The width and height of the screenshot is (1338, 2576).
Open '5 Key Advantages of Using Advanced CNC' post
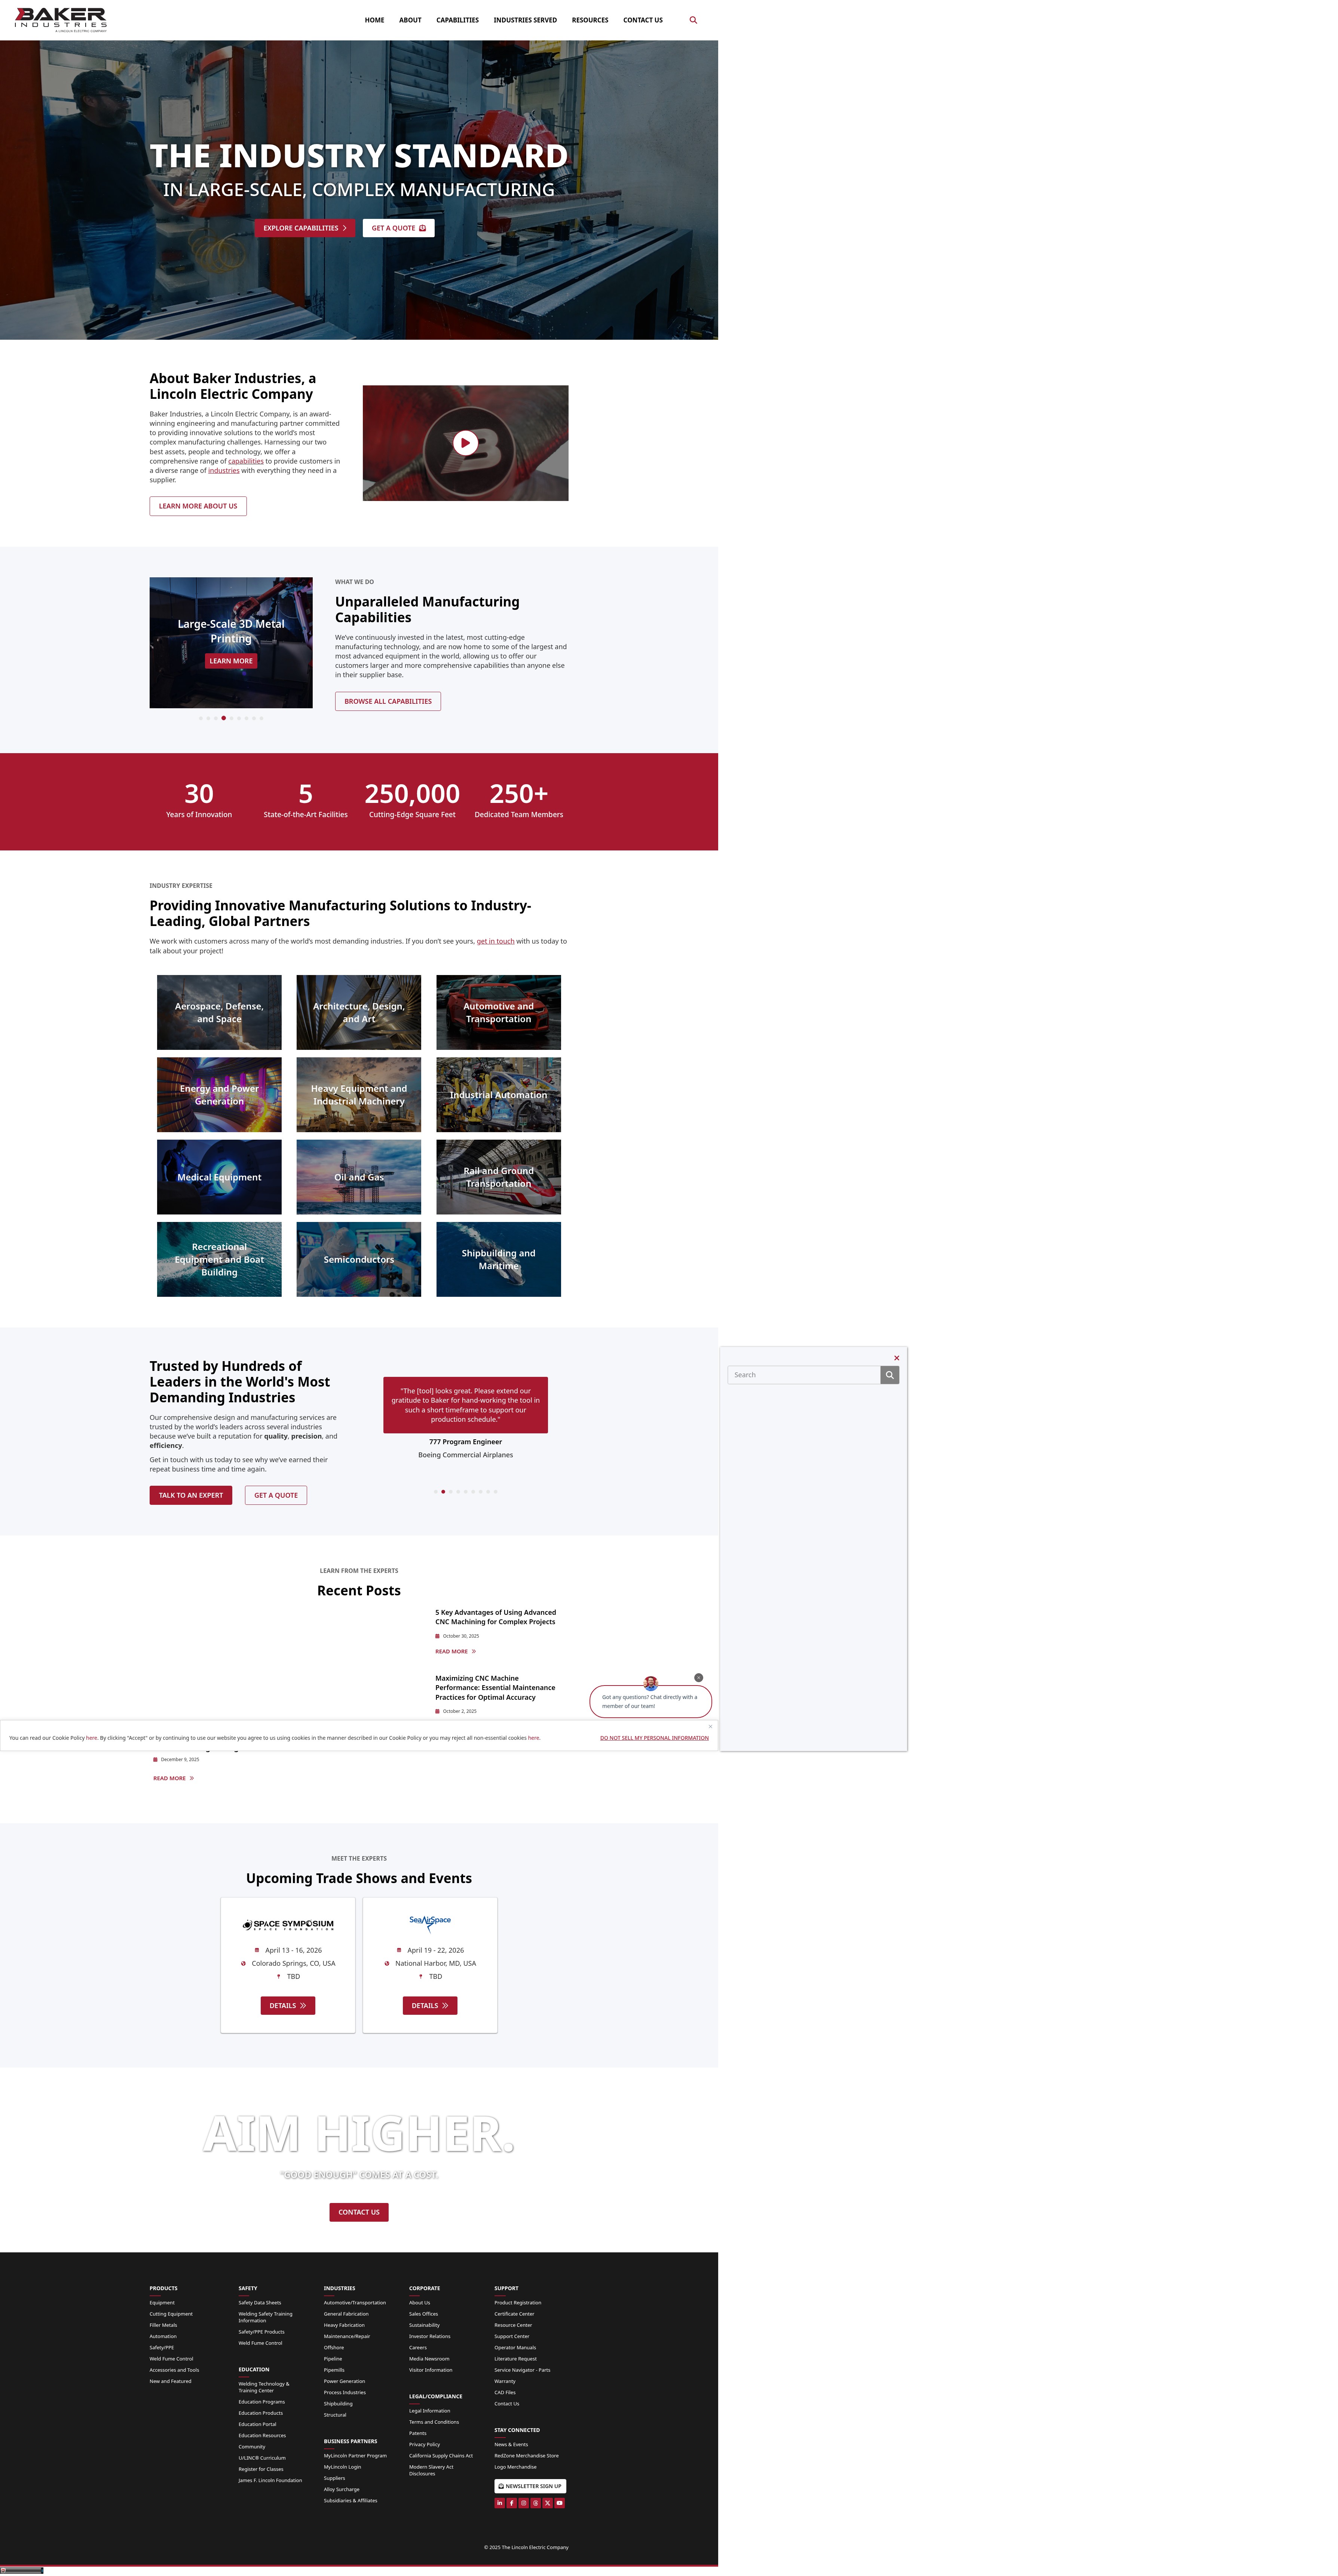click(x=496, y=1617)
